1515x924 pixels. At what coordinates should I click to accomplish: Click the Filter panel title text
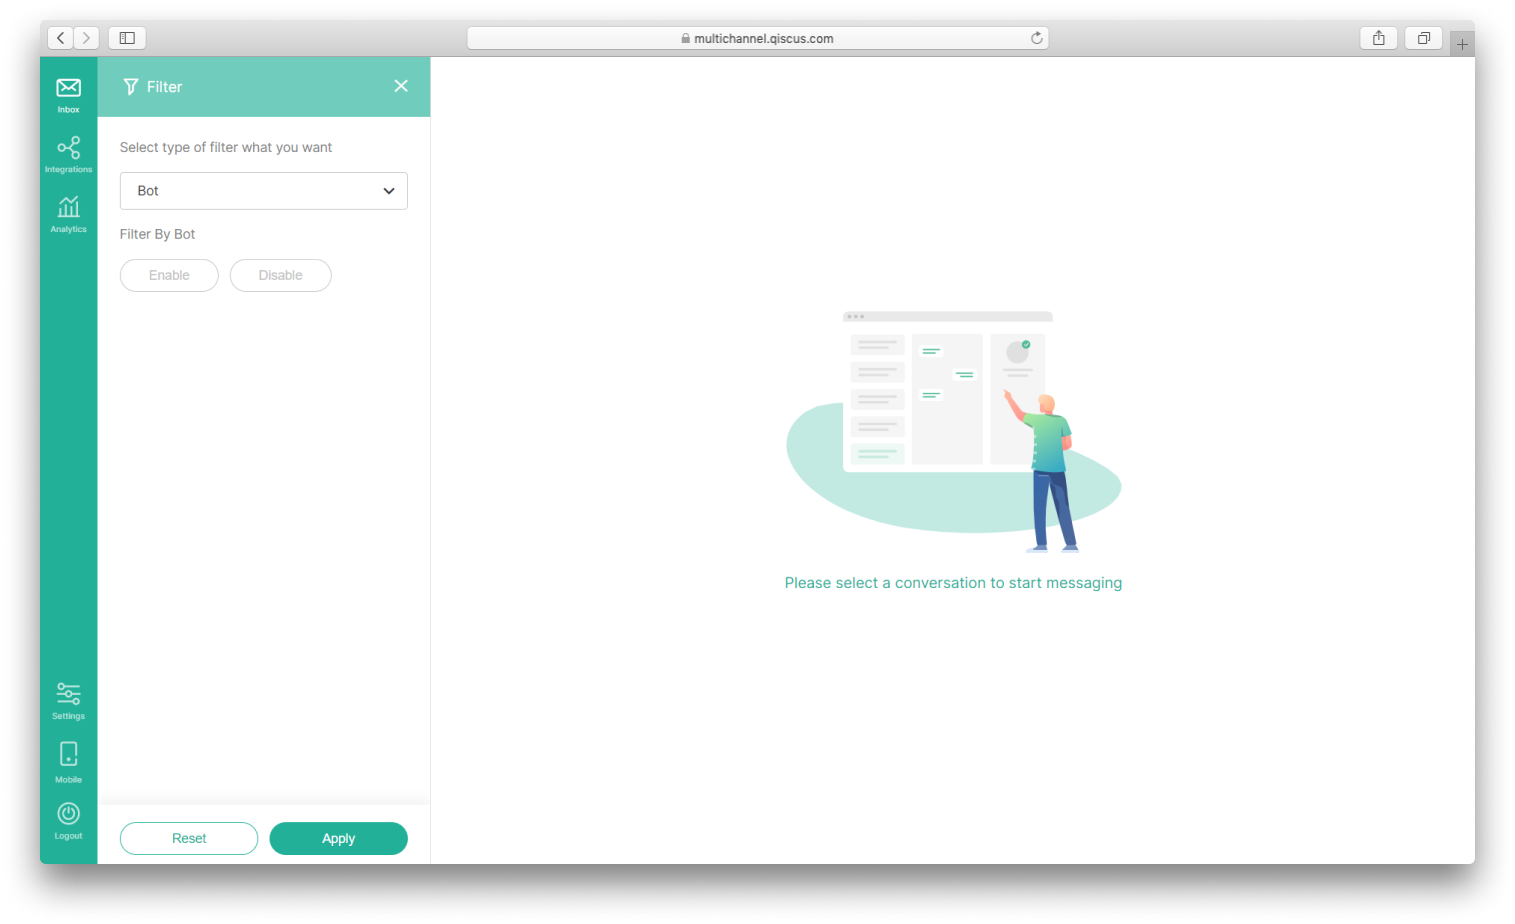coord(164,87)
